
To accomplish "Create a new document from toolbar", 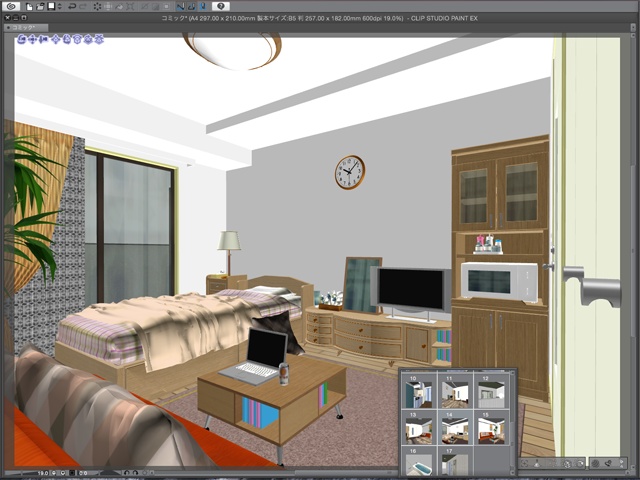I will pyautogui.click(x=29, y=6).
